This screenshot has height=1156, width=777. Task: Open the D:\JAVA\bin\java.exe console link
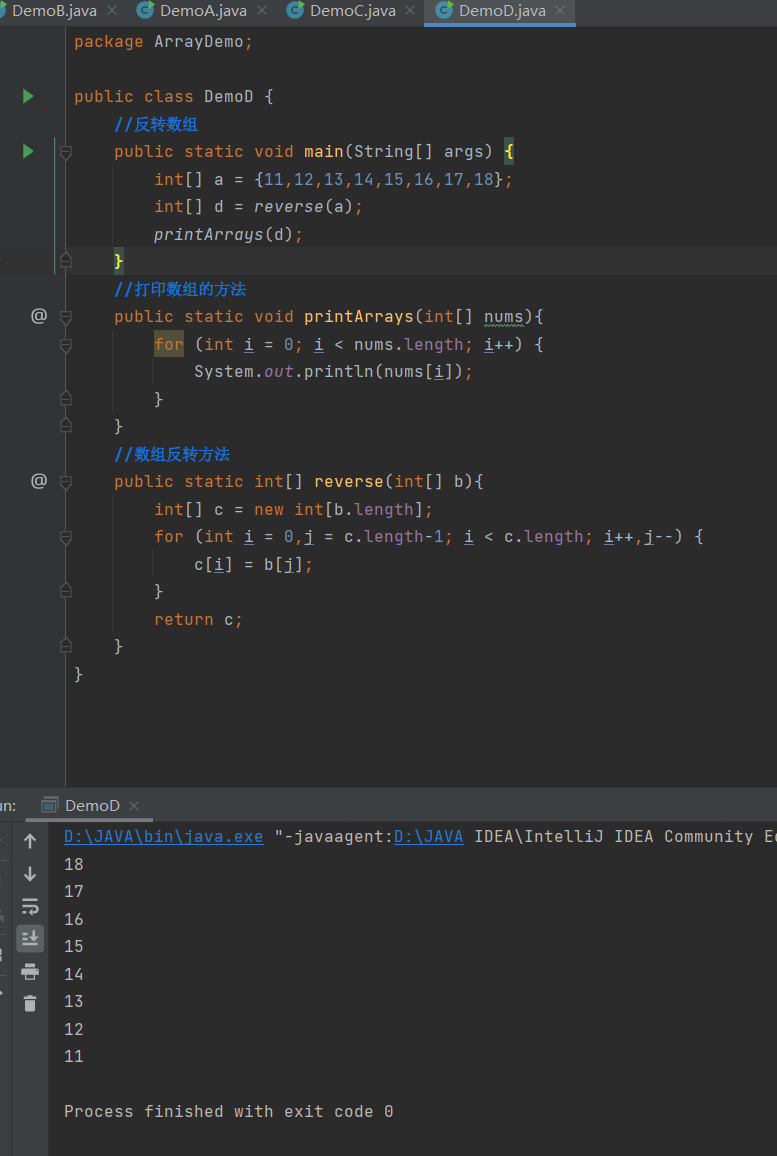click(163, 836)
